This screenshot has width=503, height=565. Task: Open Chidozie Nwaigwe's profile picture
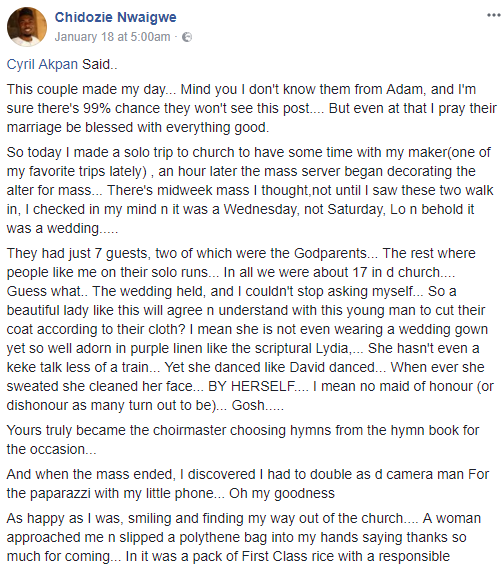coord(27,27)
